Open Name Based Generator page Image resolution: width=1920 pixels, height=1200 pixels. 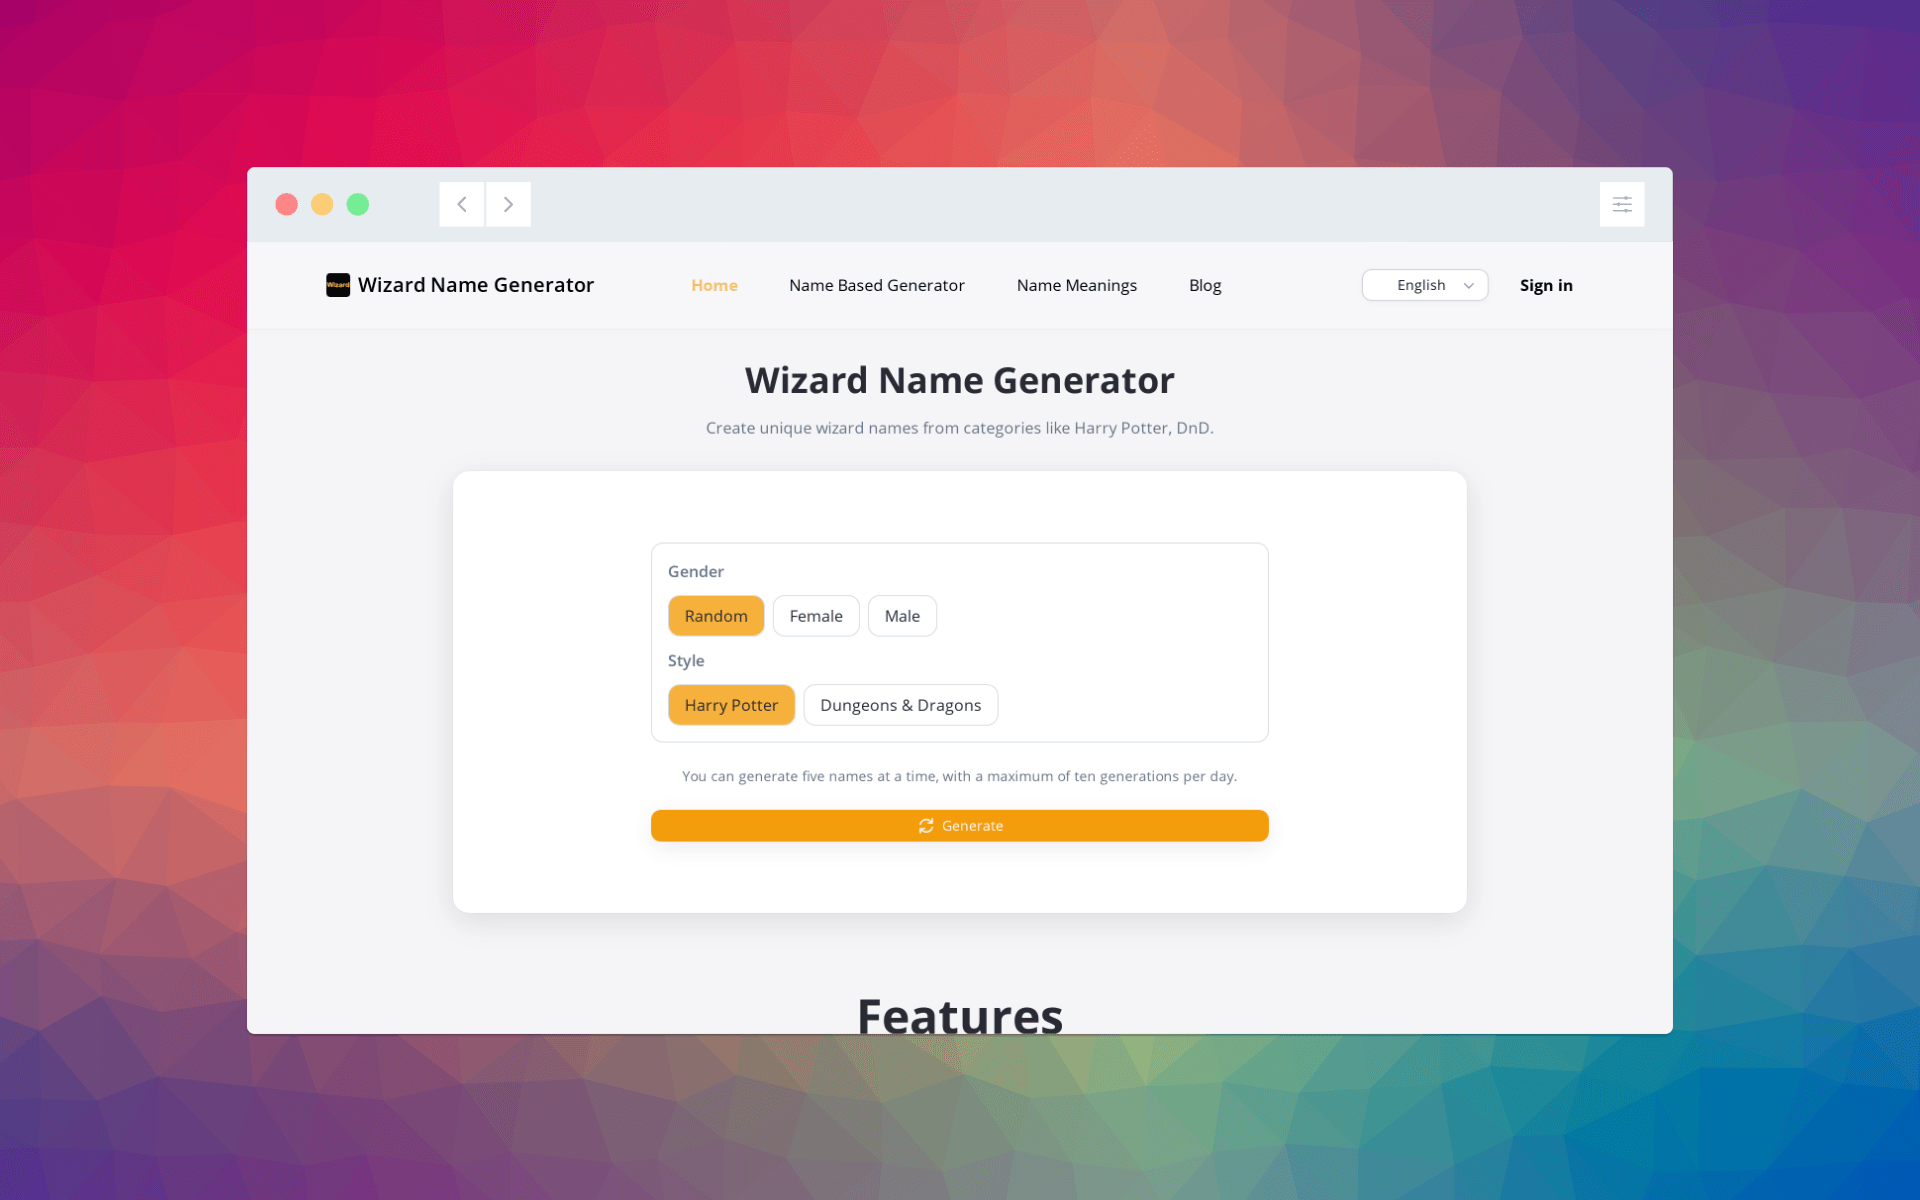tap(876, 285)
